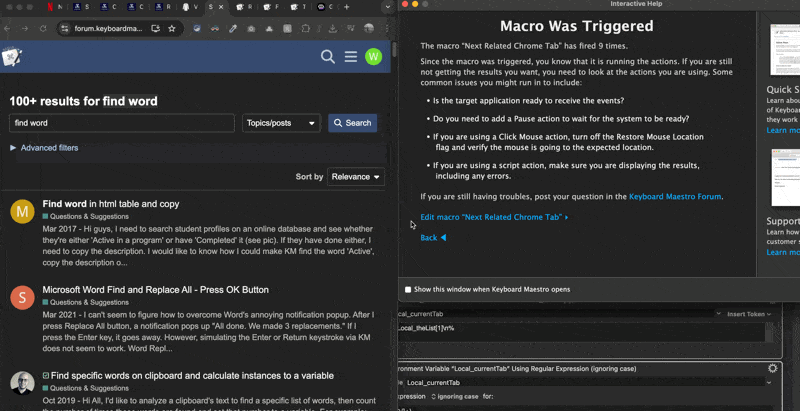Click the Keyboard Maestro forum logo
Screen dimensions: 800x411
[x=12, y=57]
